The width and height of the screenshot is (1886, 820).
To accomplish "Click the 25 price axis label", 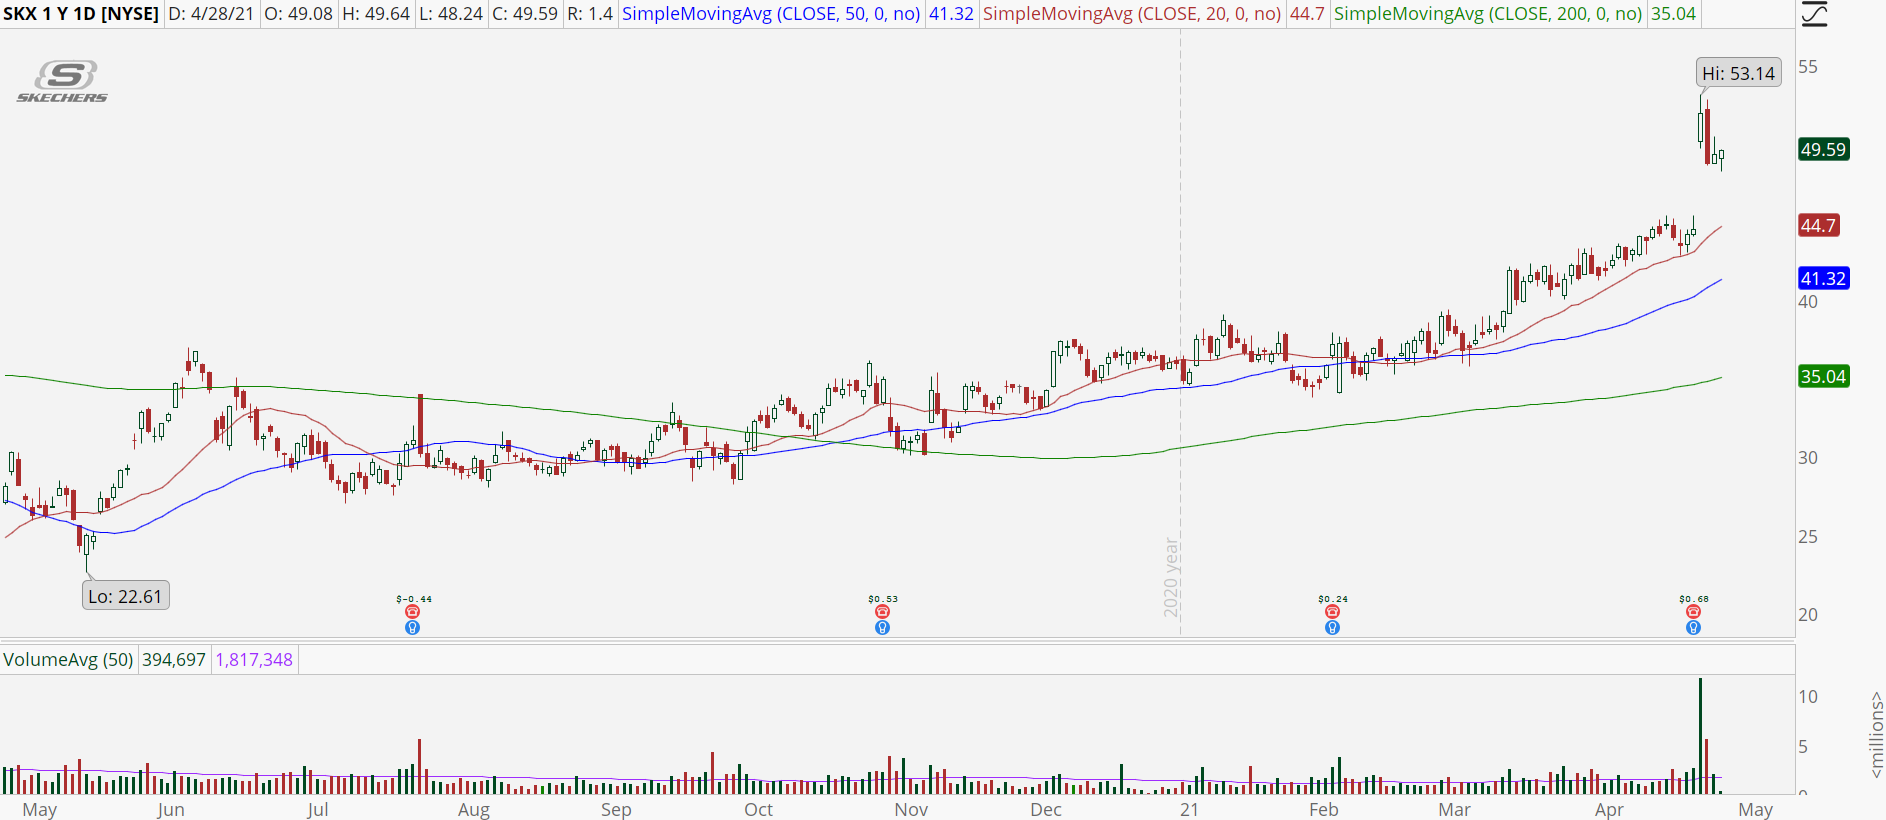I will tap(1808, 537).
